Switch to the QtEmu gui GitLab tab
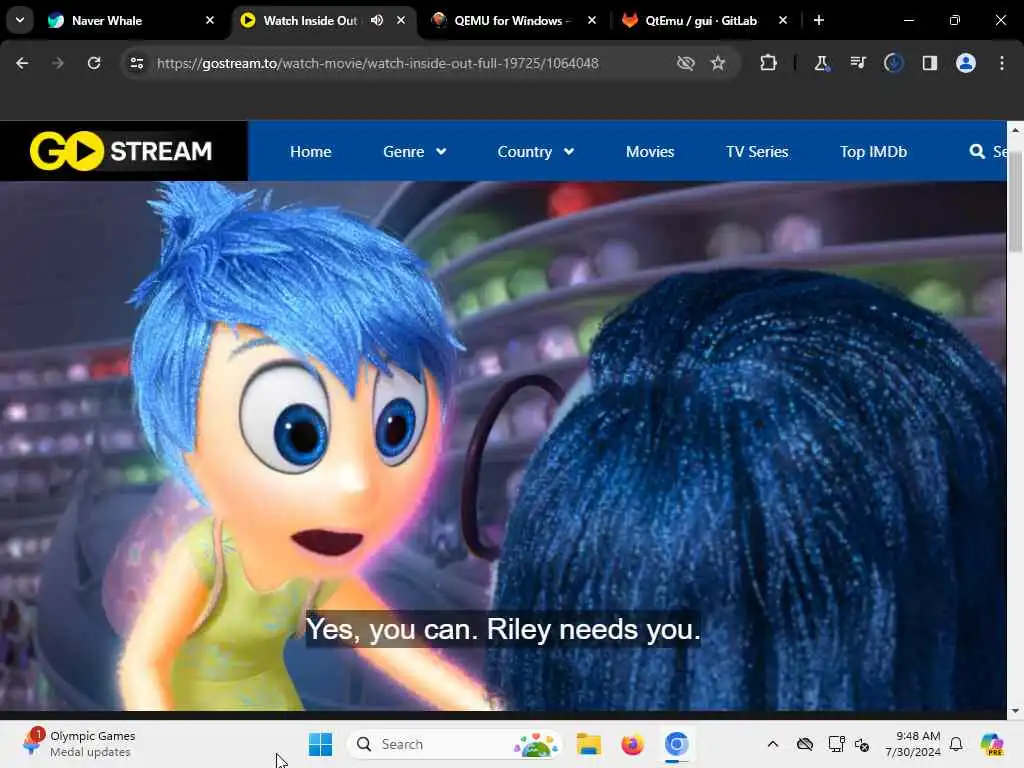The width and height of the screenshot is (1024, 768). coord(701,20)
